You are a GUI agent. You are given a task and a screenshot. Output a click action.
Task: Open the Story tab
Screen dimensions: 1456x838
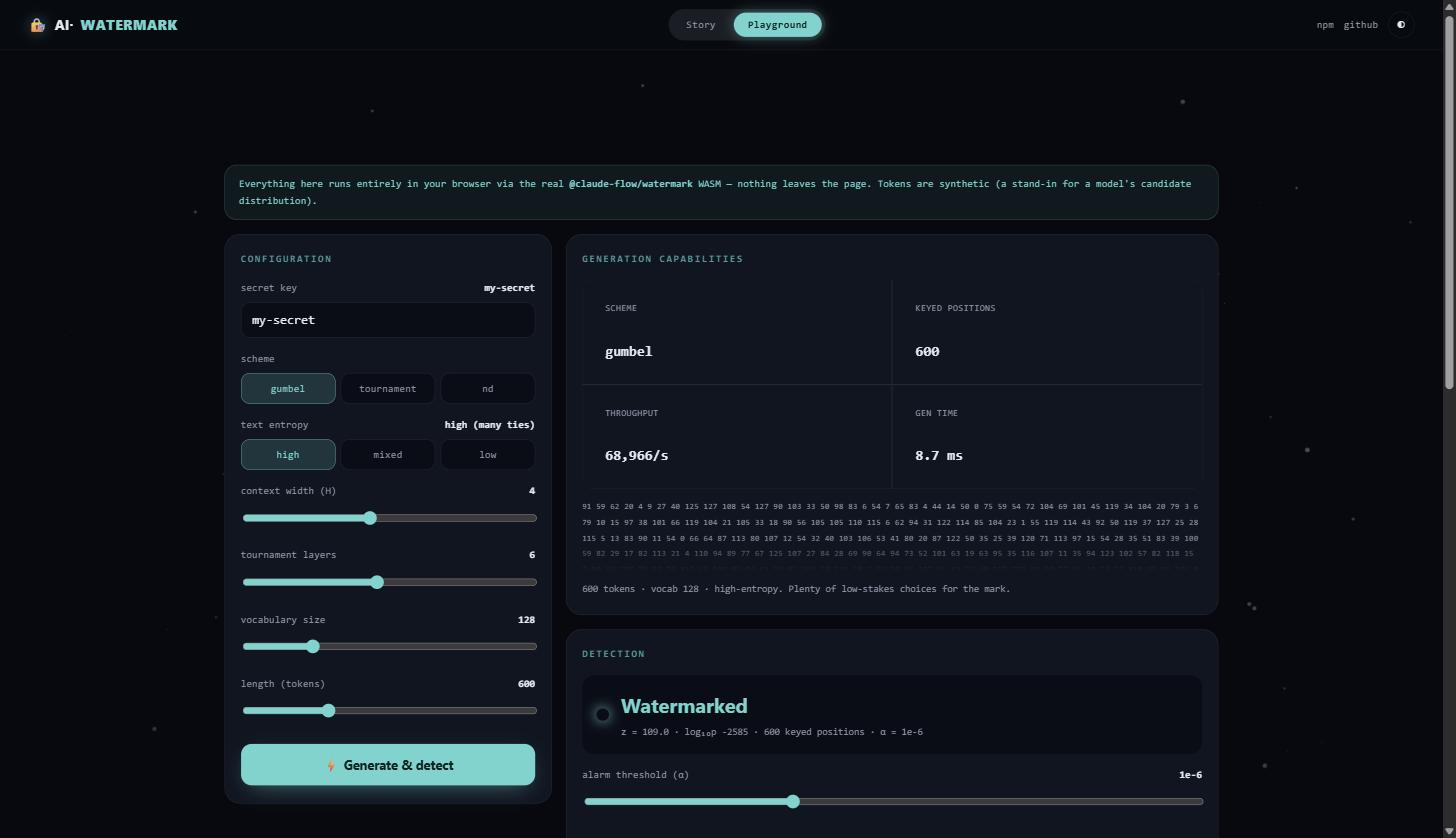(700, 25)
